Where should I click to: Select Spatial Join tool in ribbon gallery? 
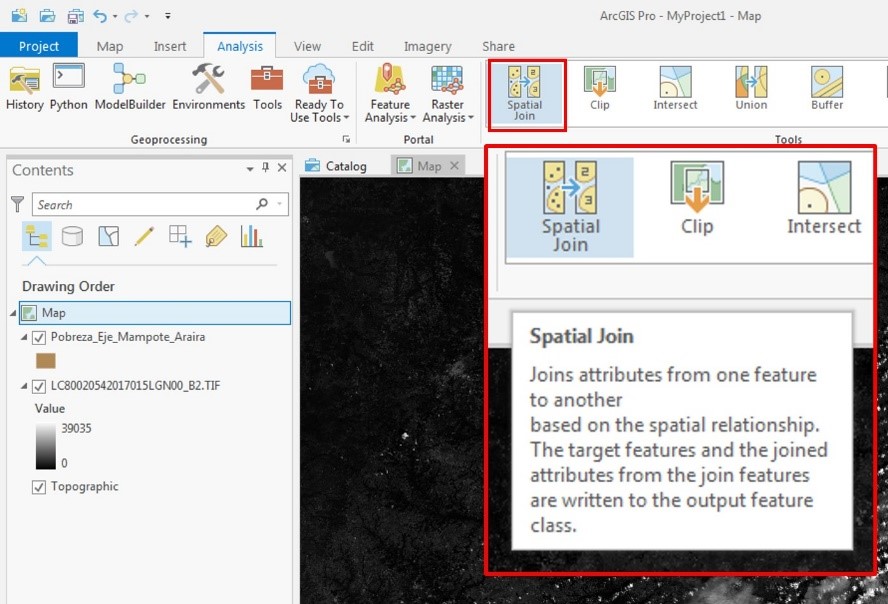point(525,93)
